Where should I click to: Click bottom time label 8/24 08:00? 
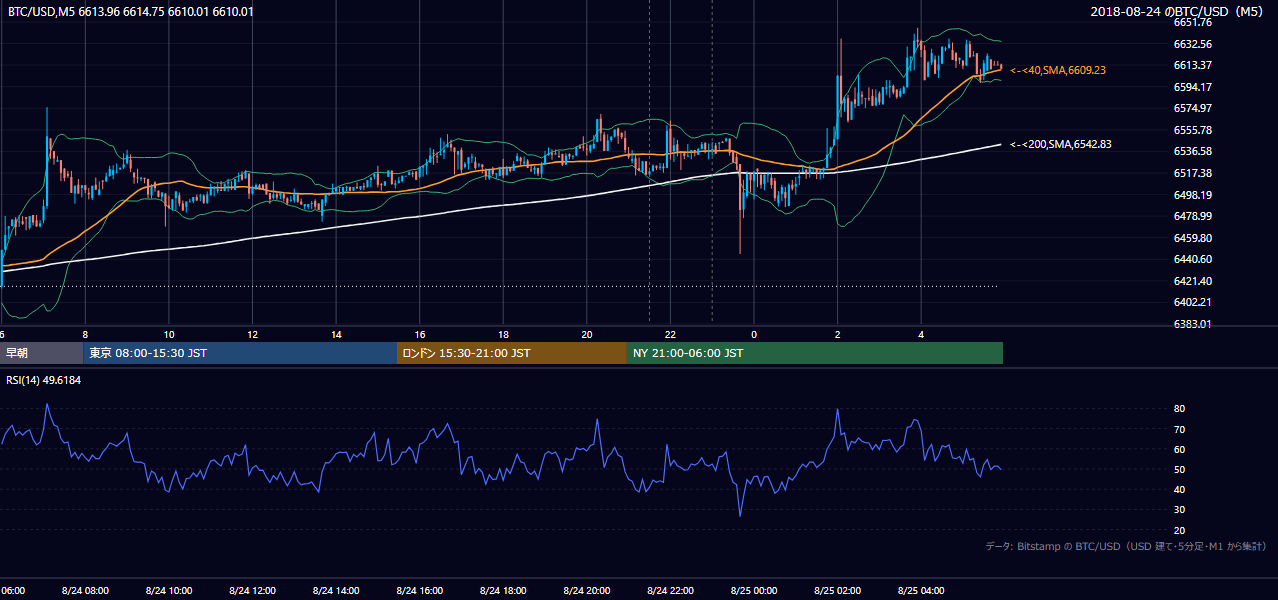click(x=85, y=590)
